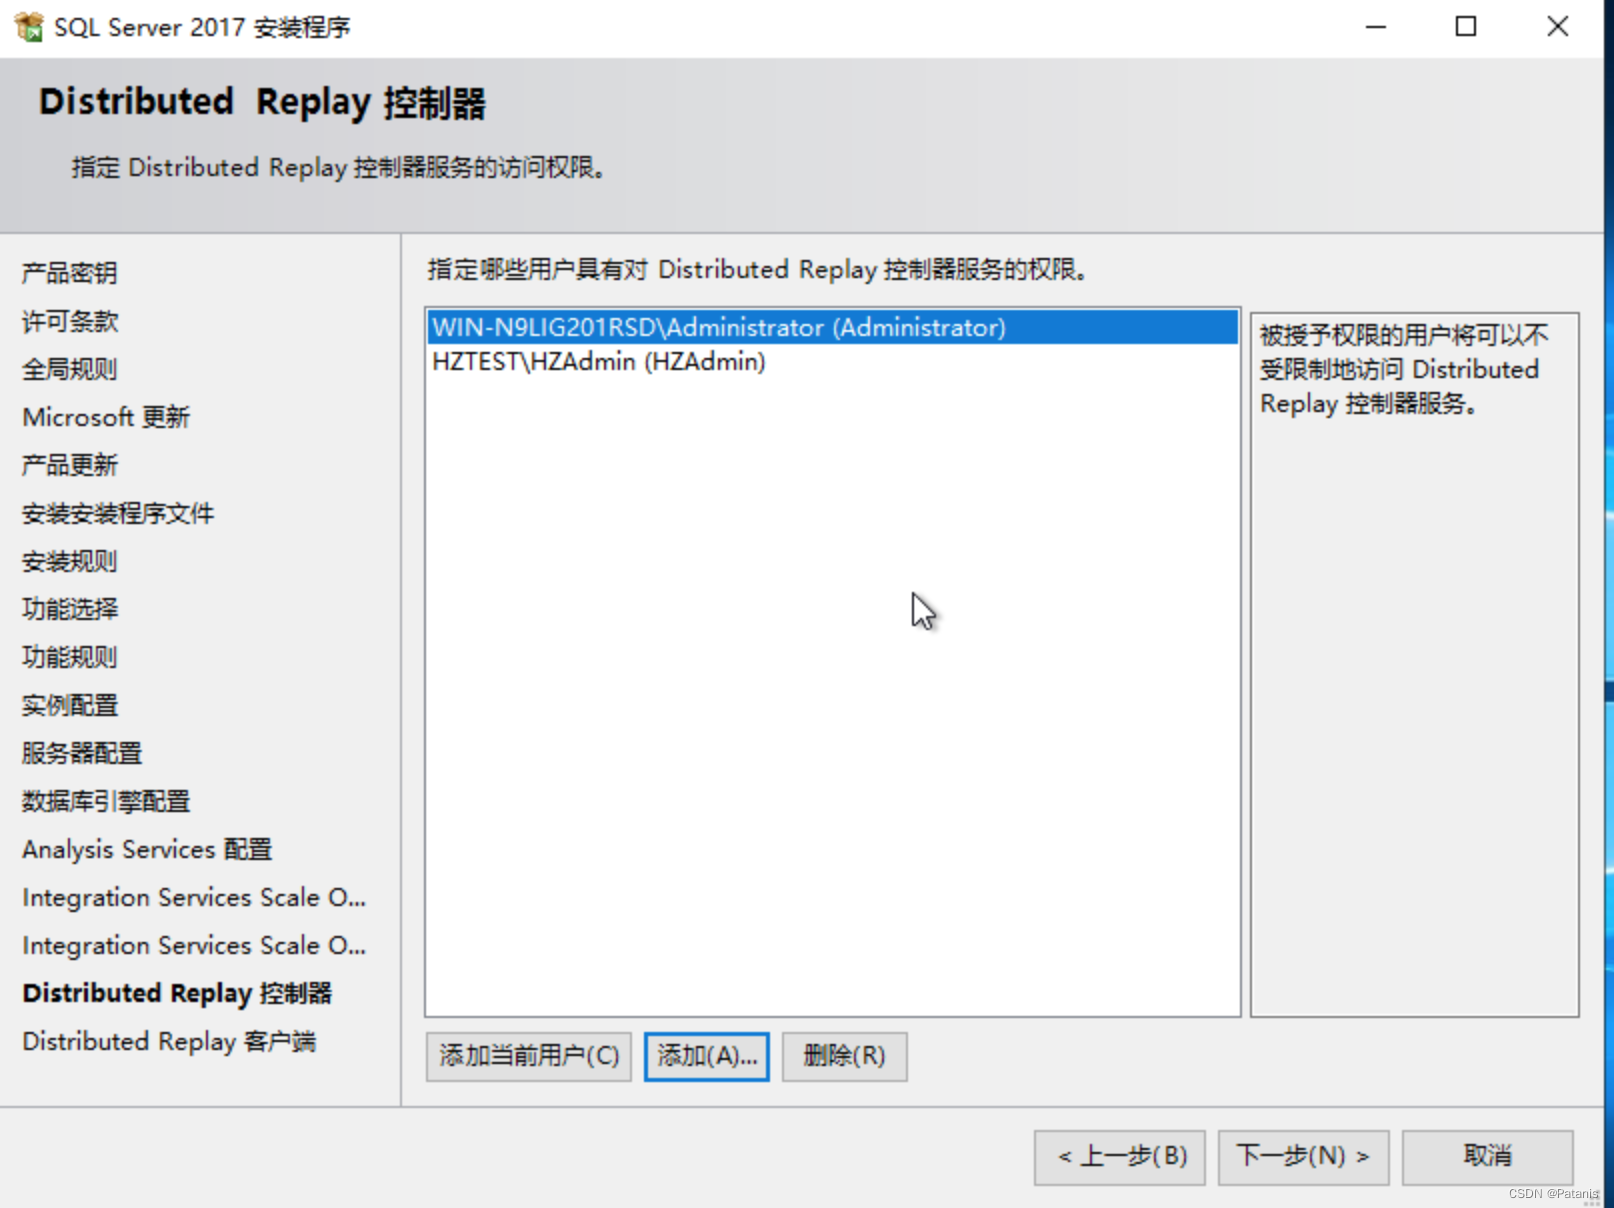Minimize the SQL Server setup window
Screen dimensions: 1614x1208
1376,27
